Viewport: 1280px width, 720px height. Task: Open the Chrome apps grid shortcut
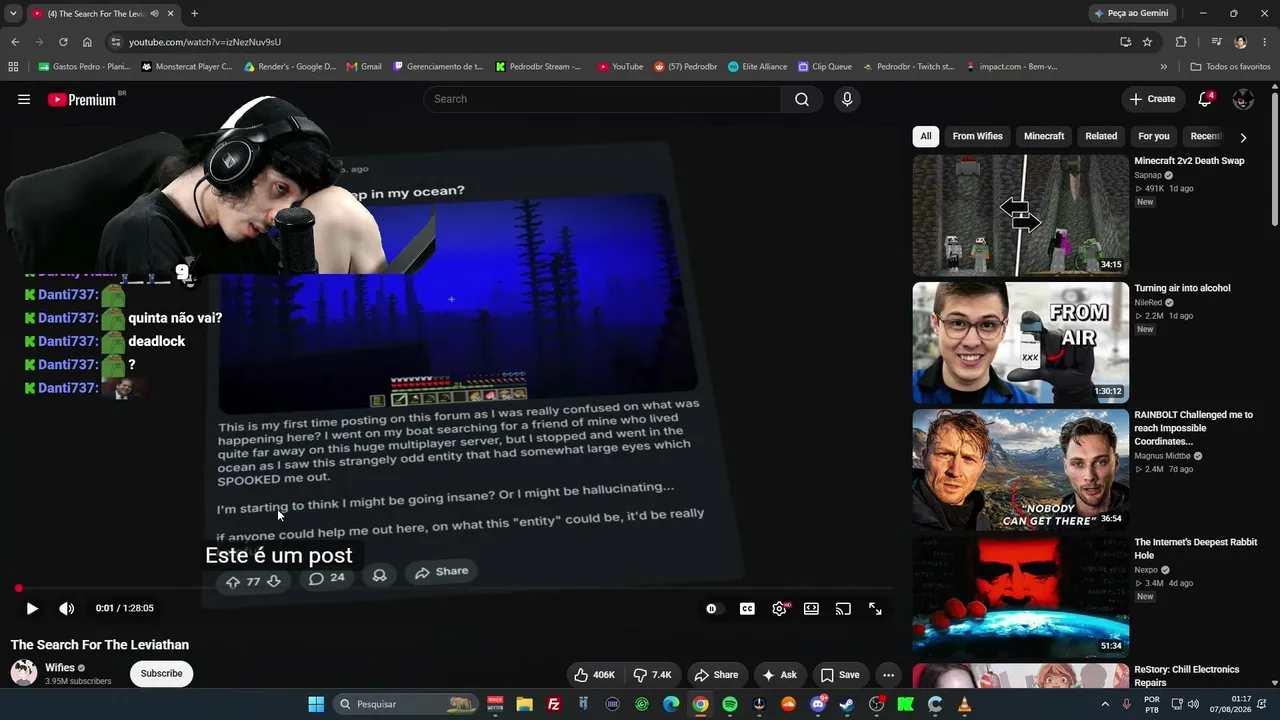[x=13, y=67]
